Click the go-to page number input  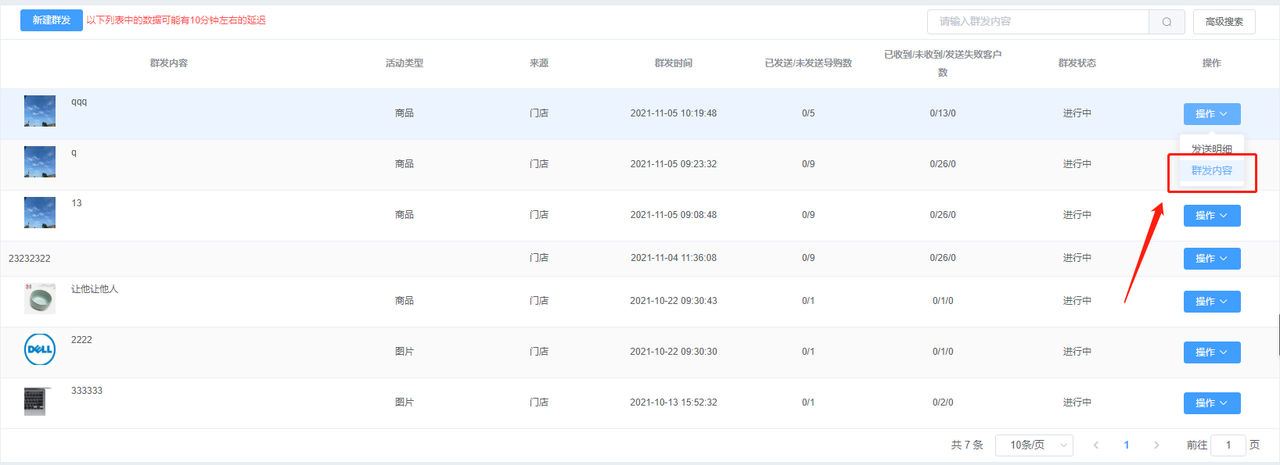click(1228, 444)
